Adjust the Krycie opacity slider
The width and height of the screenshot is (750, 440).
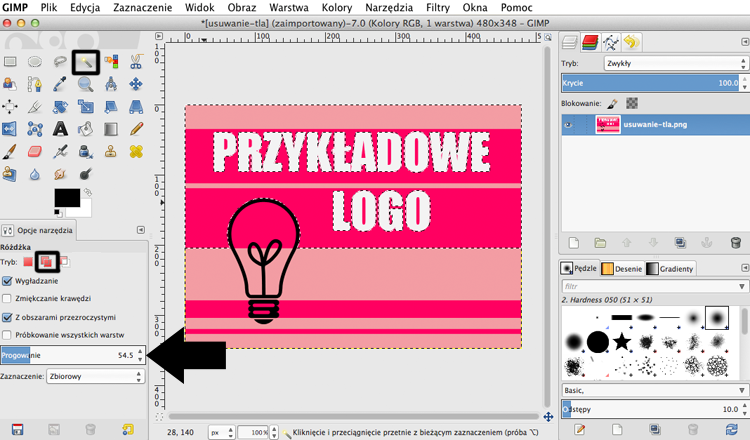click(653, 83)
